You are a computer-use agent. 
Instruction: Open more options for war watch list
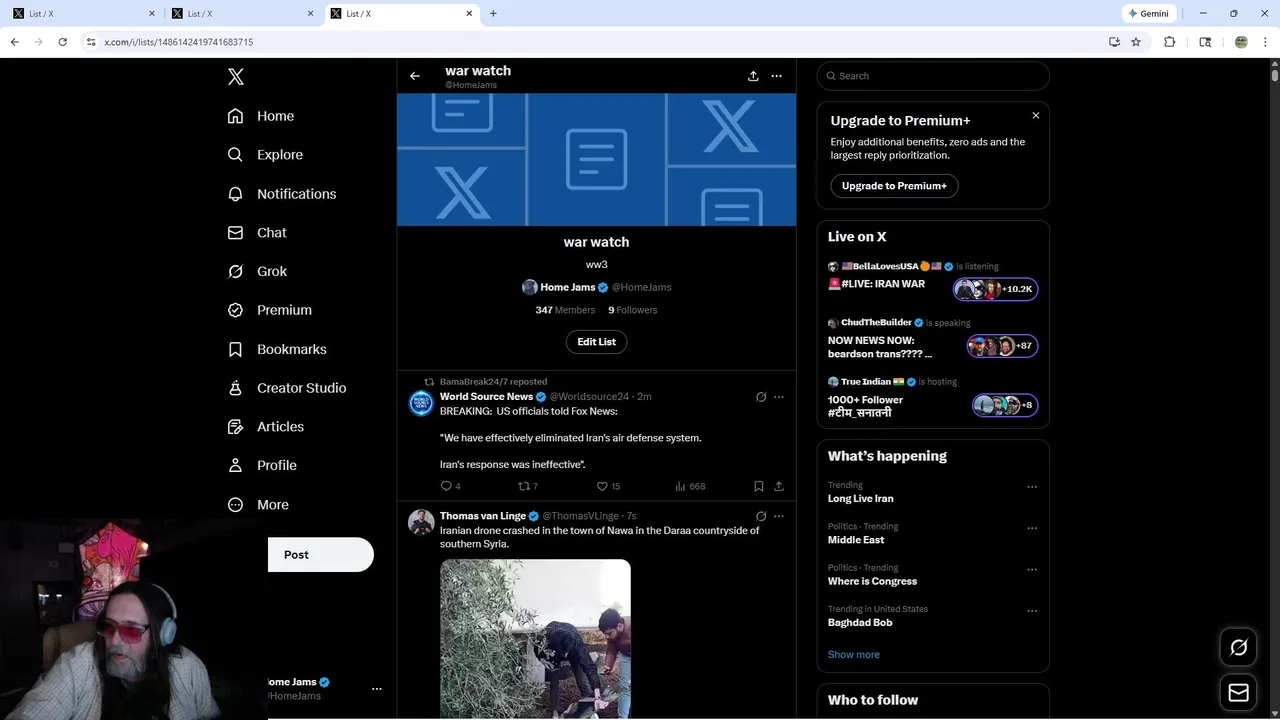click(x=776, y=76)
